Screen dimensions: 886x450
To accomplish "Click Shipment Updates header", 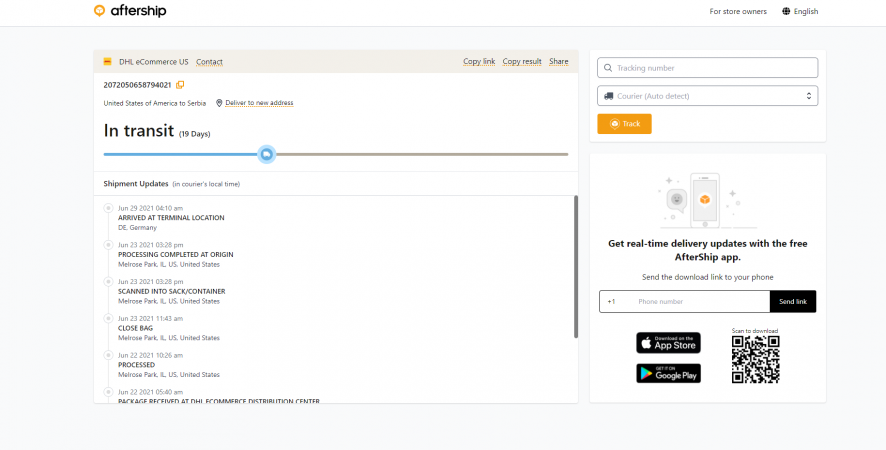I will [136, 184].
